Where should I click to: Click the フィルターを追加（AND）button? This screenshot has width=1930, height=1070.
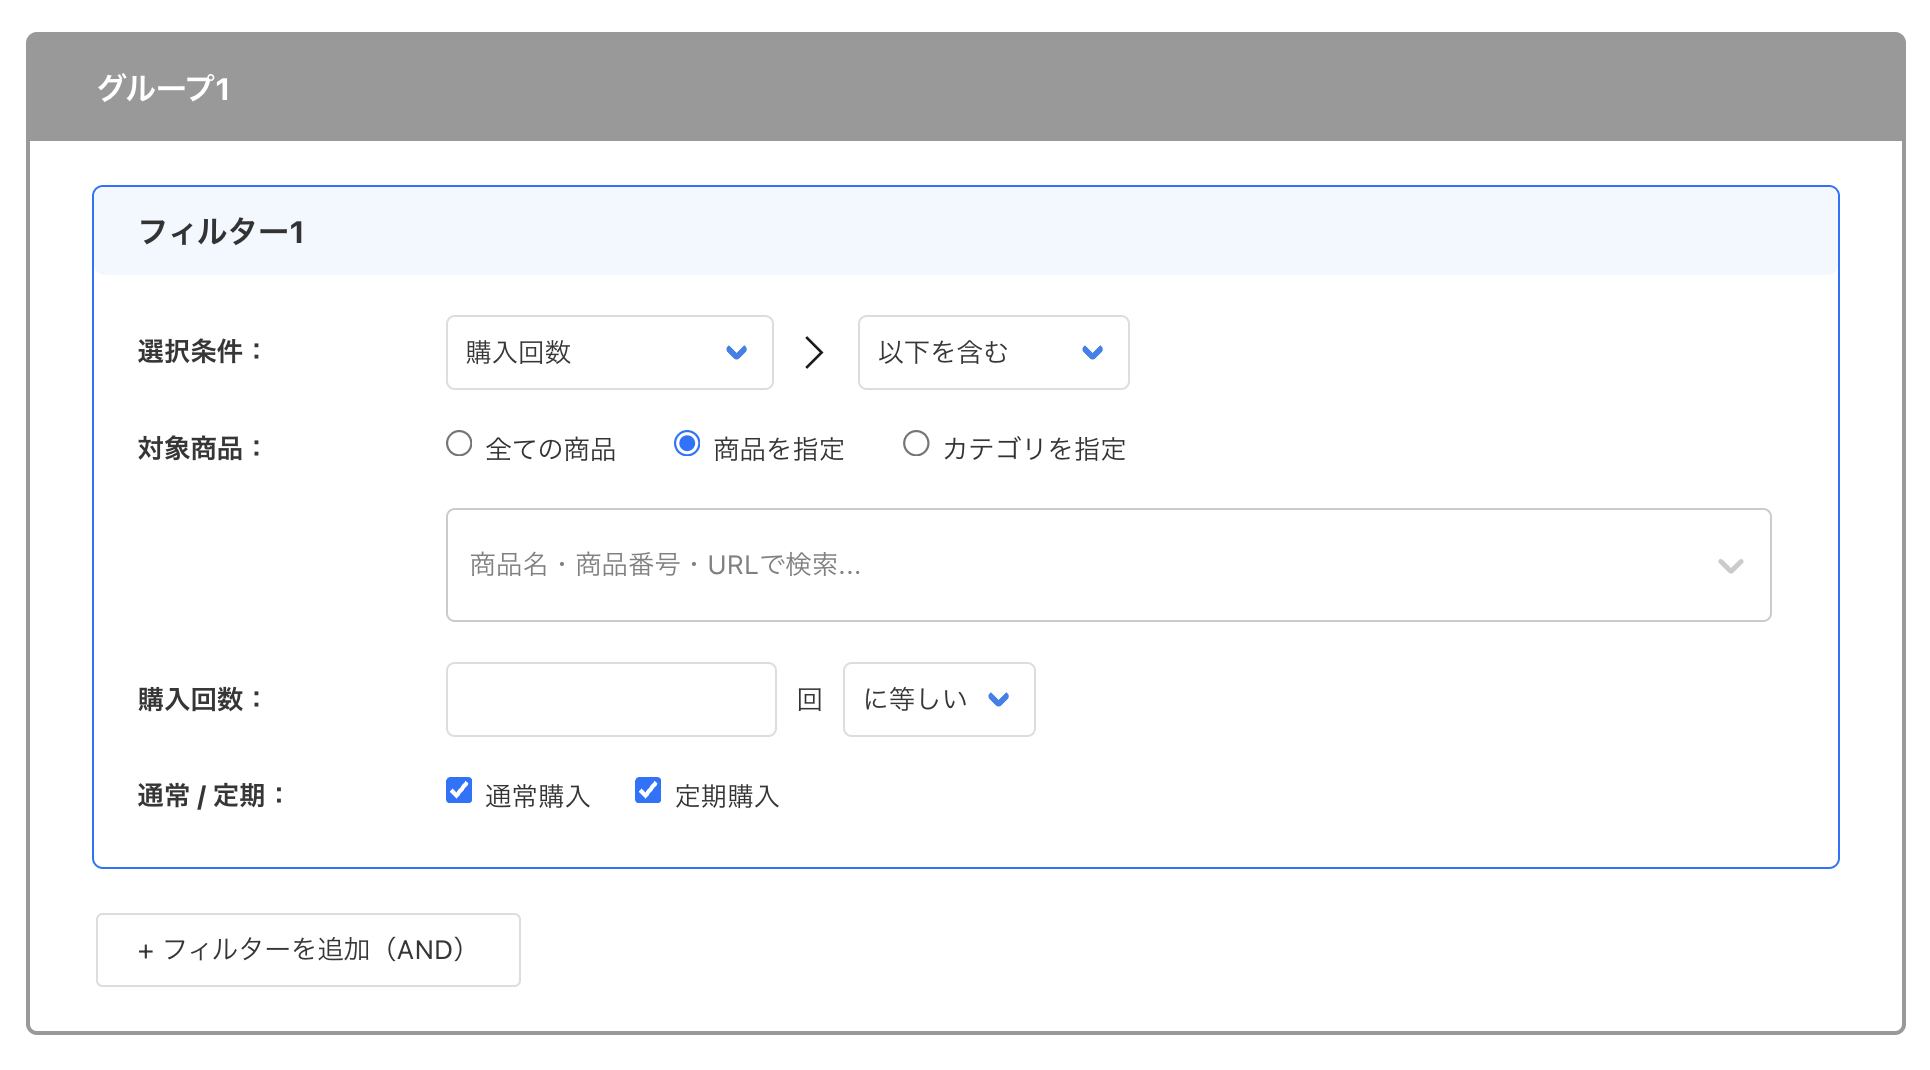pyautogui.click(x=307, y=950)
